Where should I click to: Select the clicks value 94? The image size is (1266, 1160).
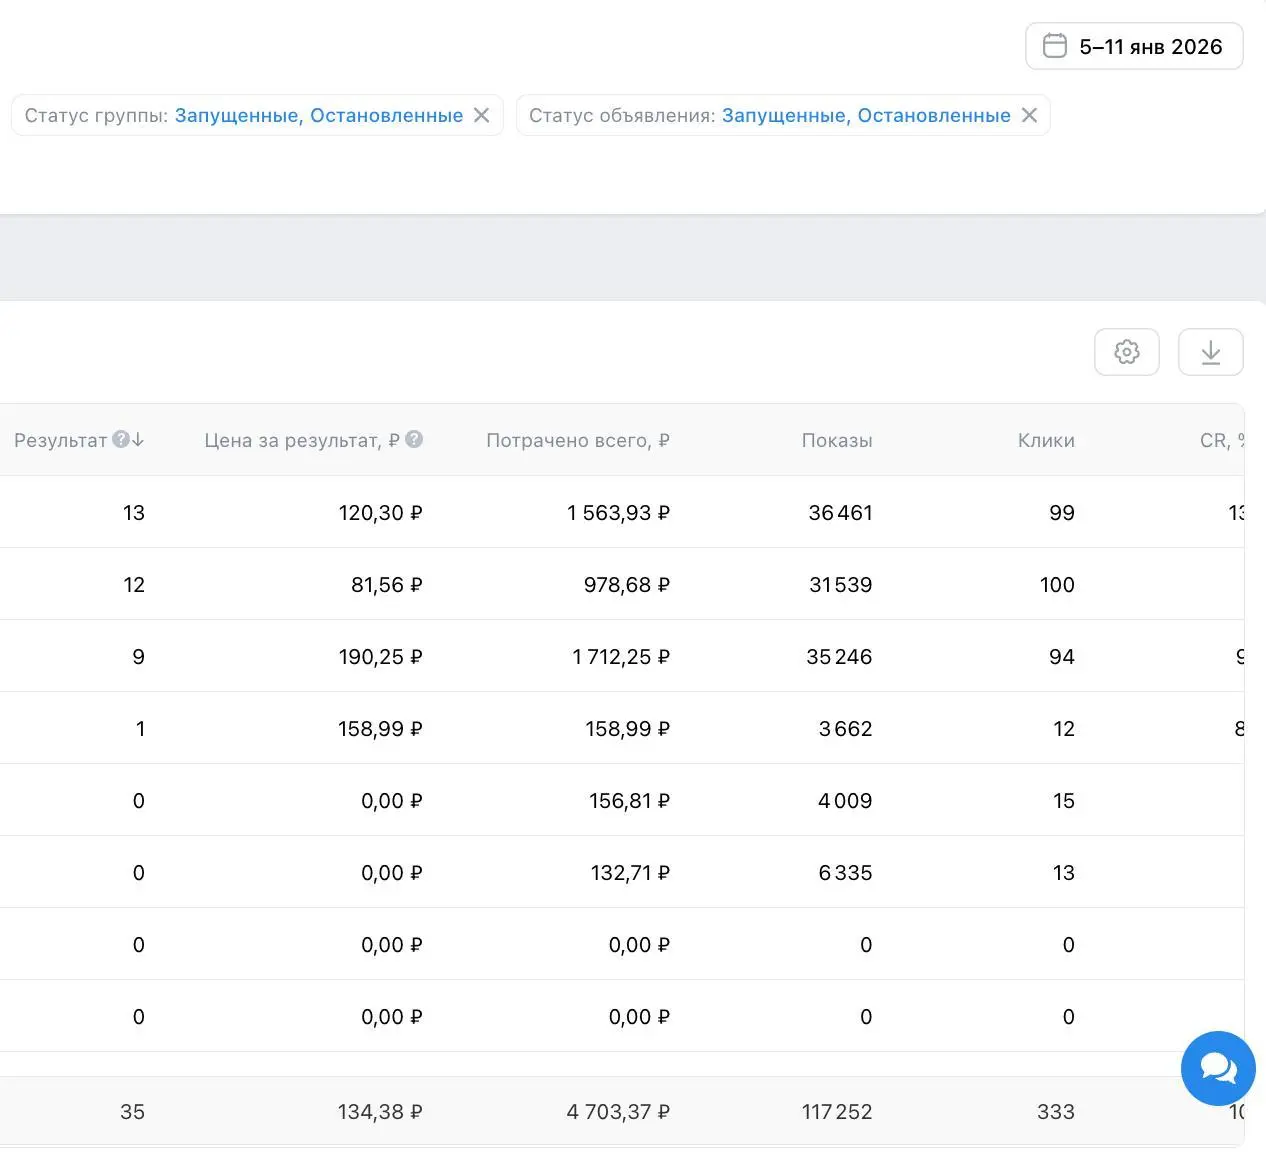point(1062,657)
